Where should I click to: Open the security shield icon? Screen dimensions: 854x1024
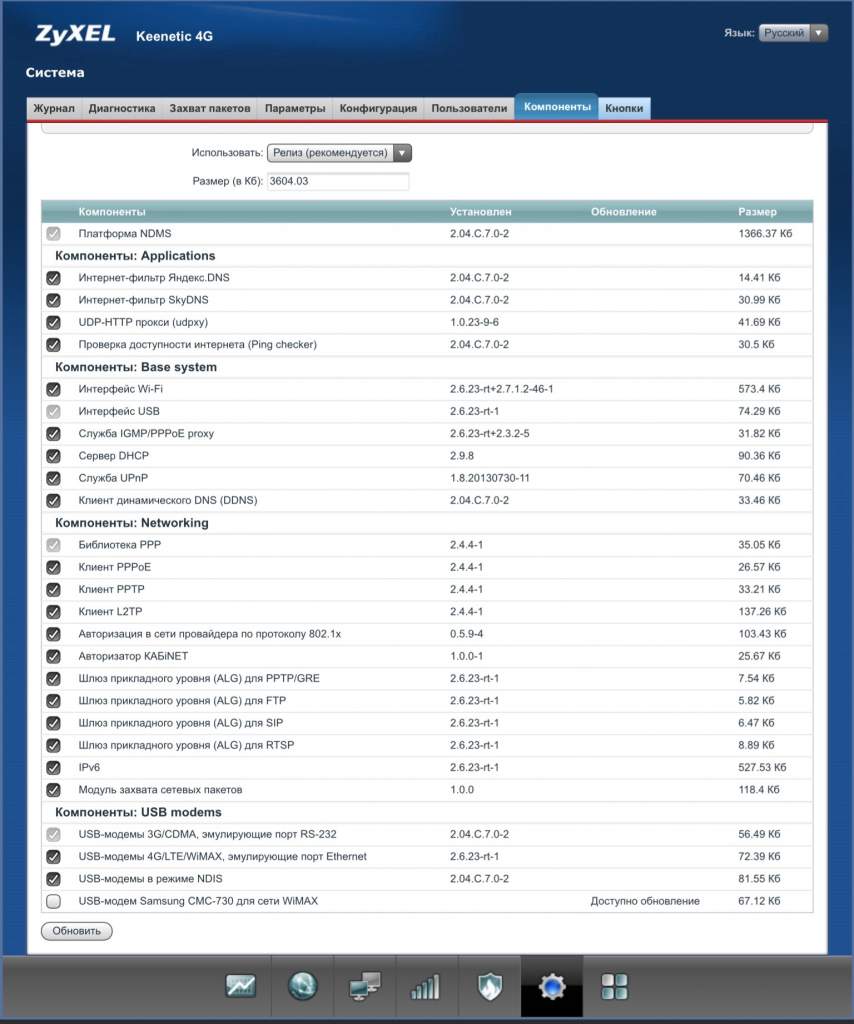click(x=489, y=986)
